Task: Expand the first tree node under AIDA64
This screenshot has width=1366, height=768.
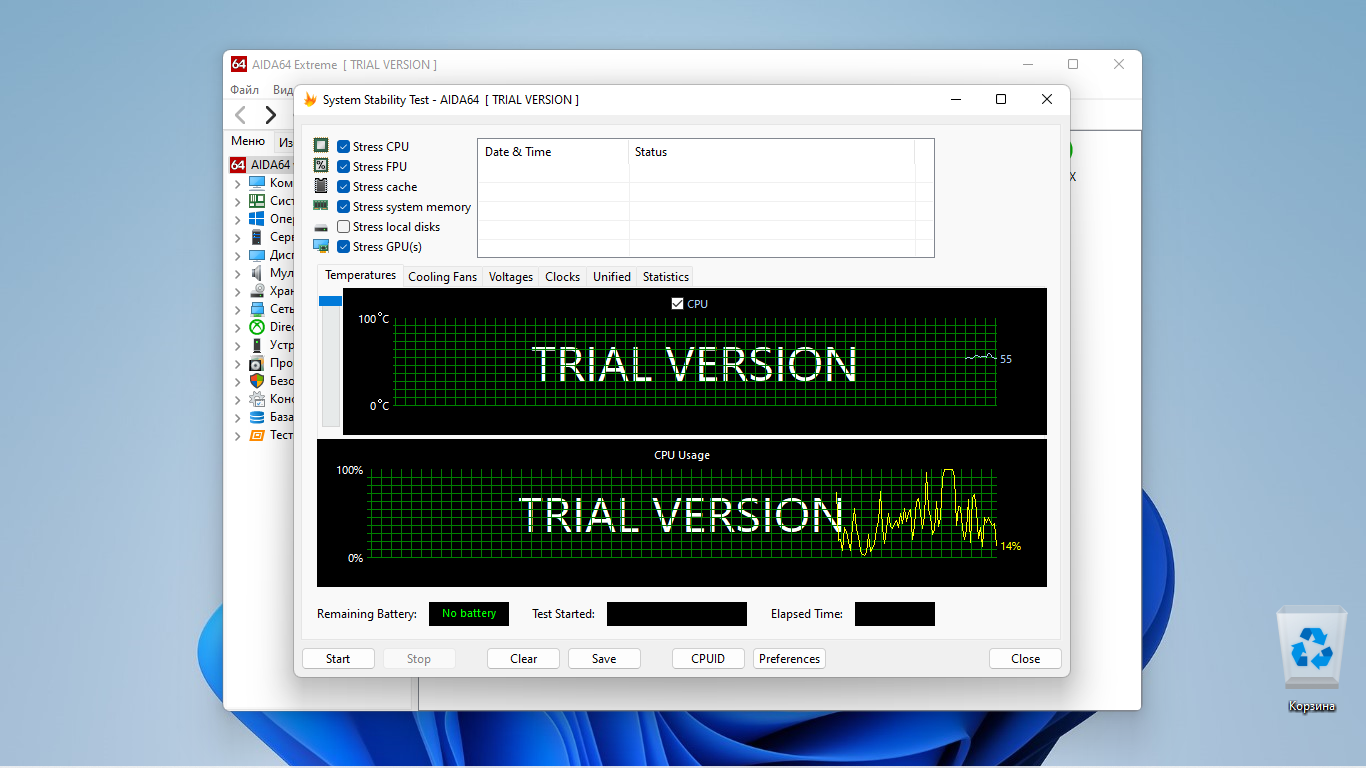Action: pos(237,183)
